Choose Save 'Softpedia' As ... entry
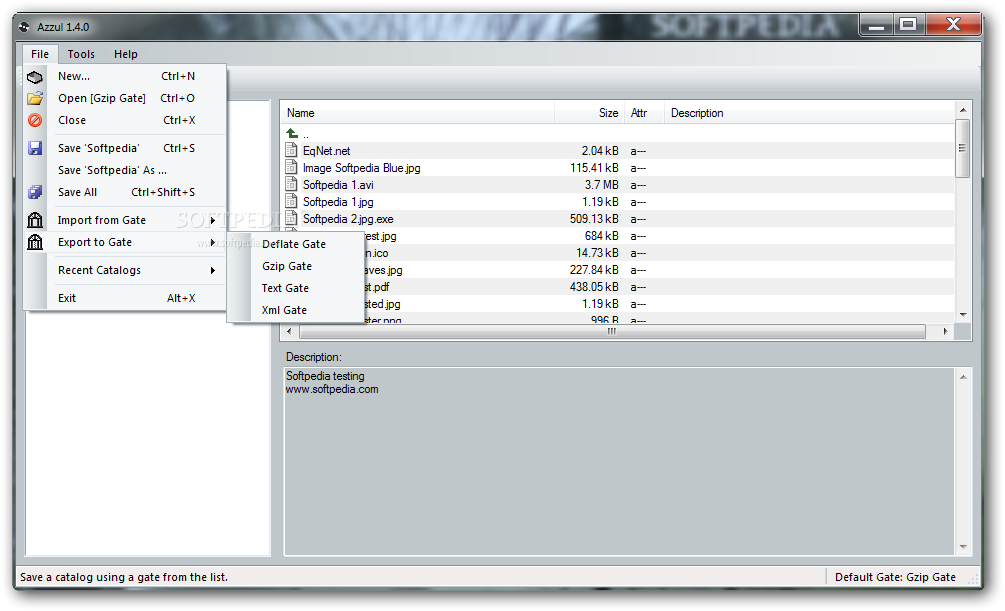 click(125, 170)
